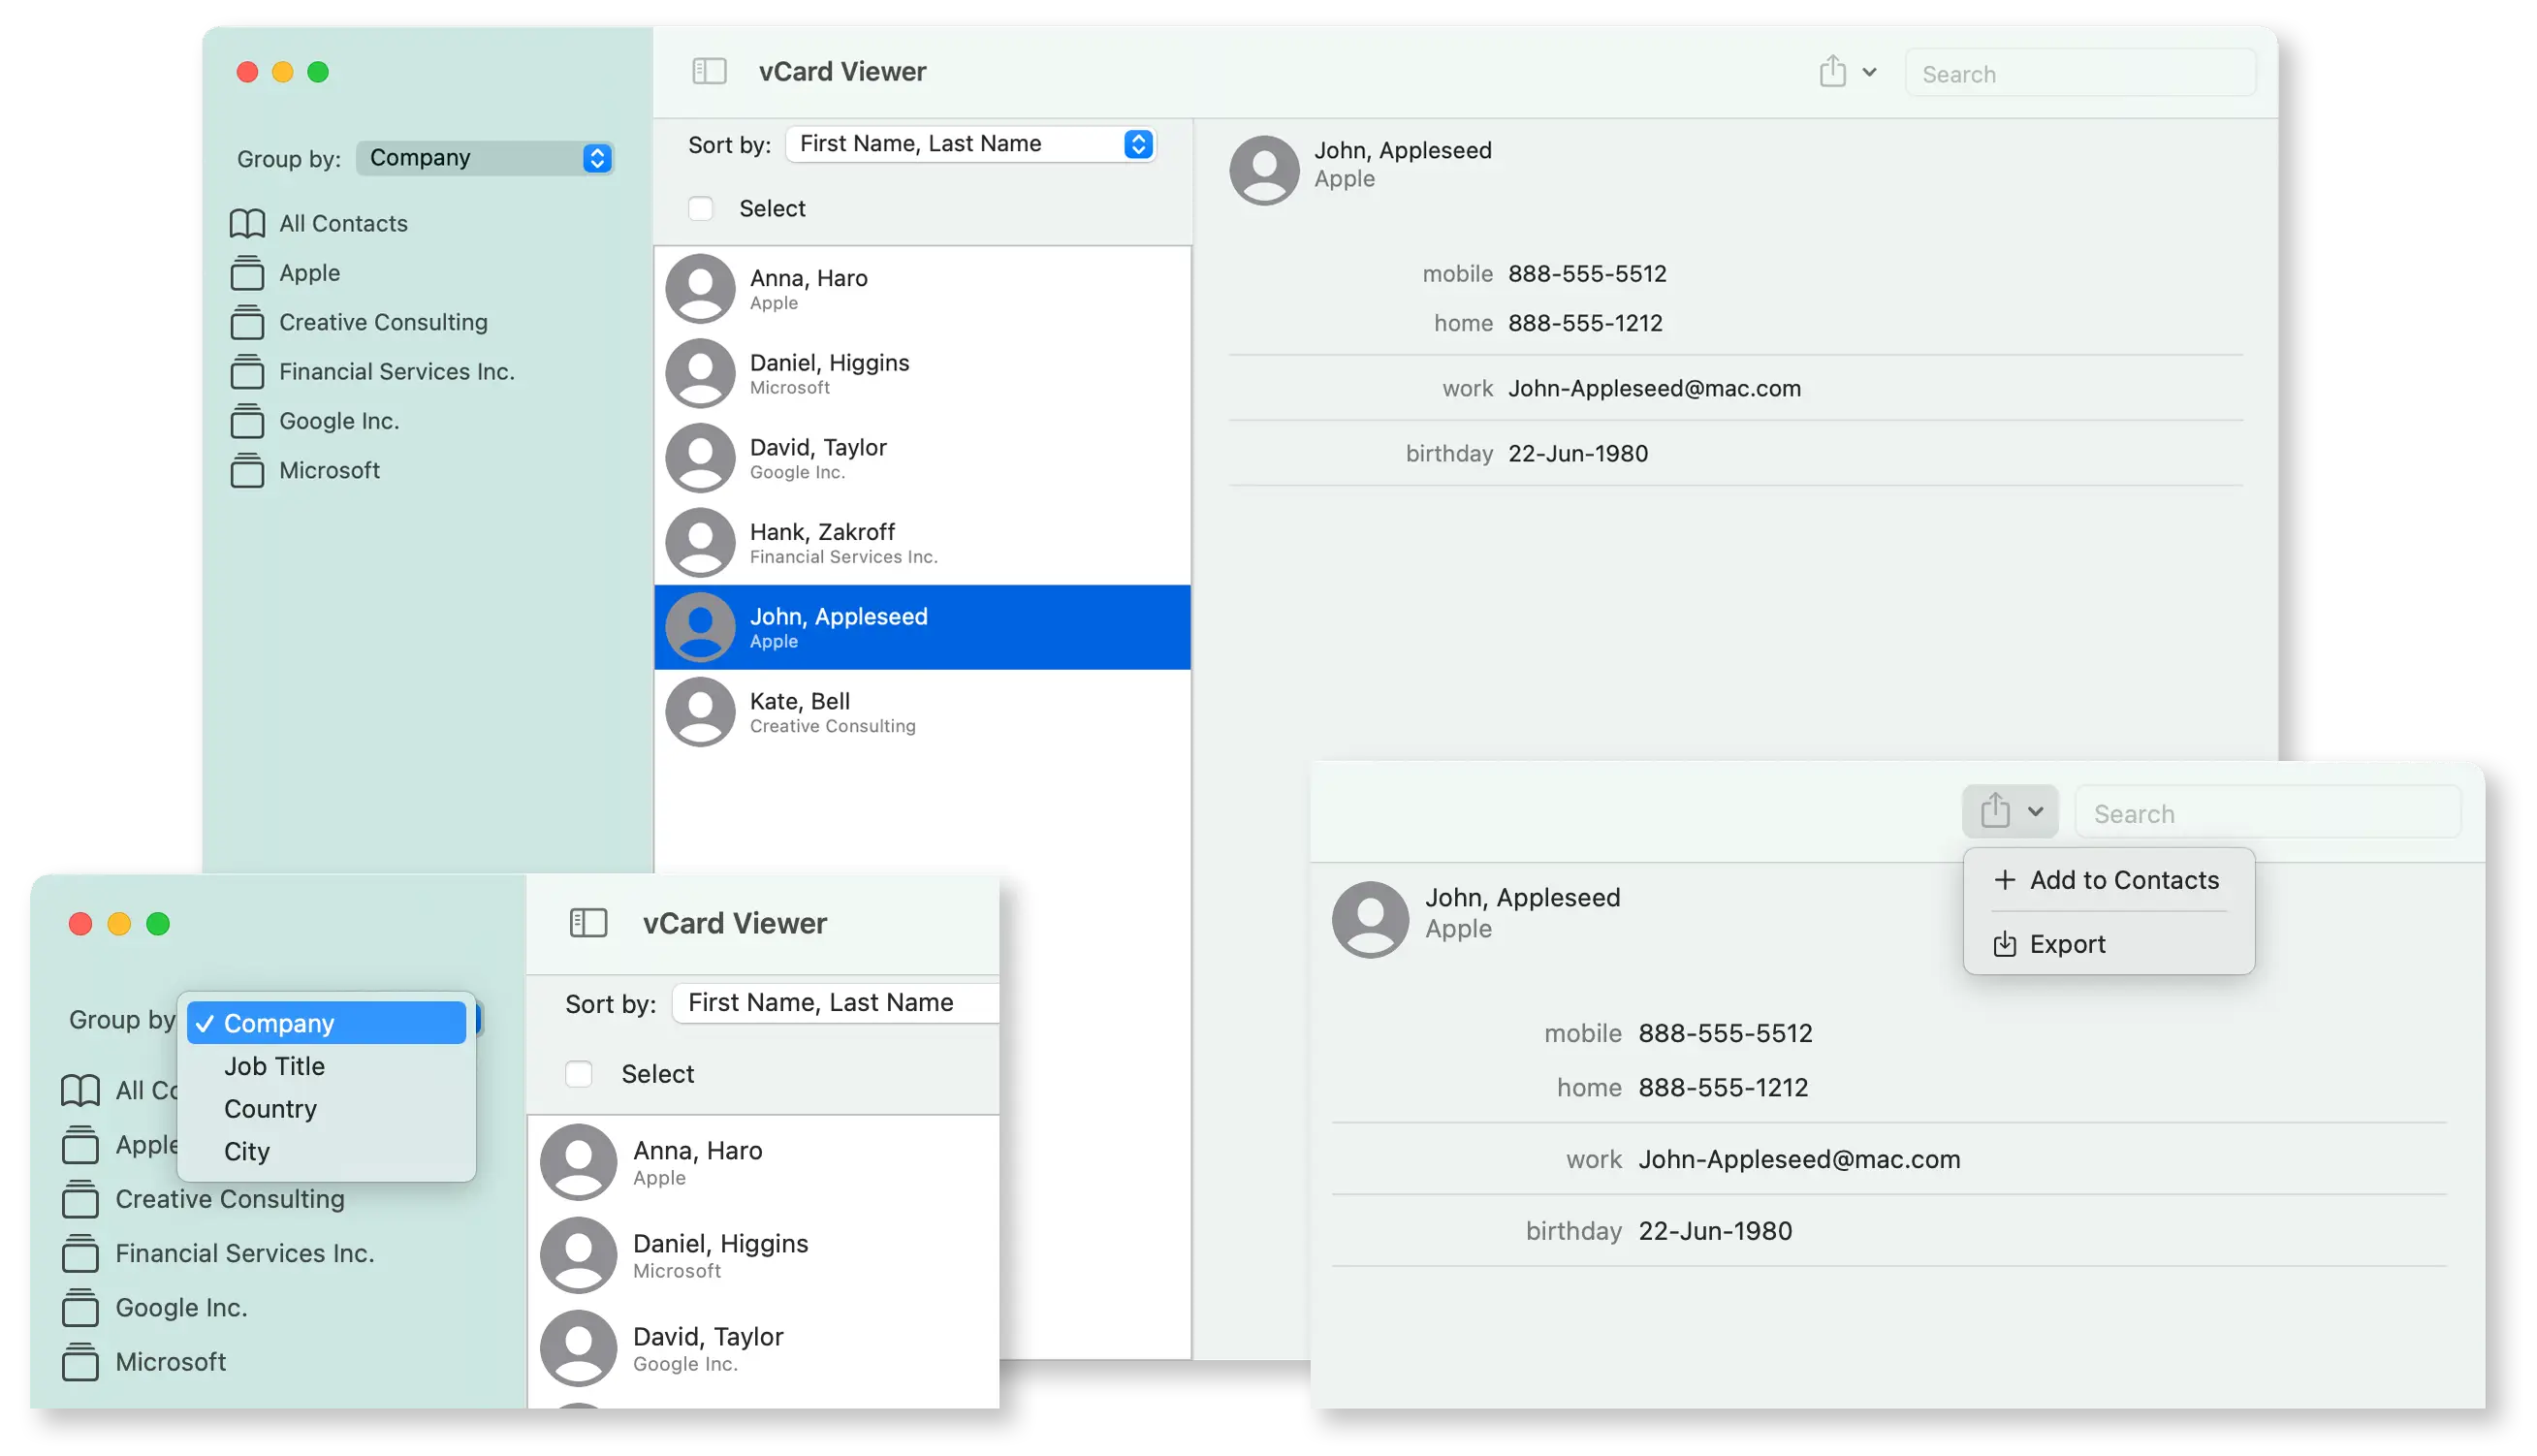This screenshot has height=1456, width=2537.
Task: Choose City in Group by menu
Action: (326, 1151)
